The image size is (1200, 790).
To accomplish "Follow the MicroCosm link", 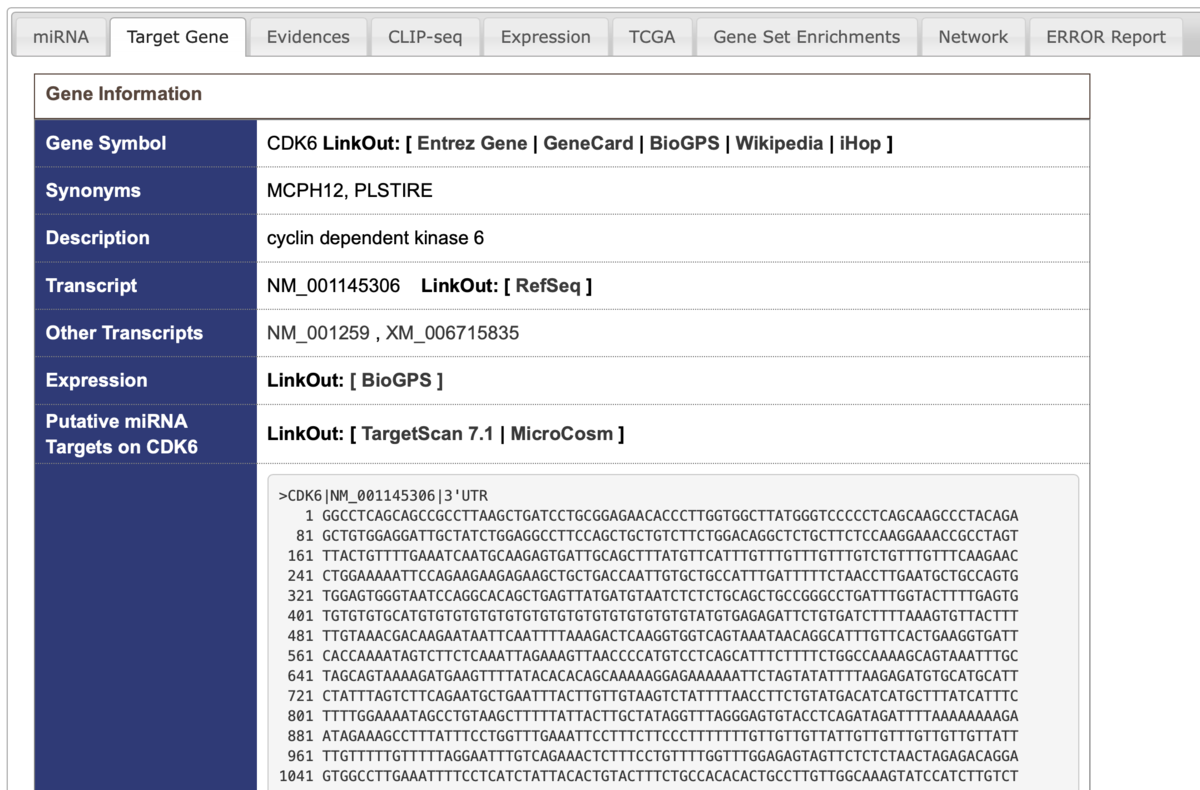I will [563, 434].
